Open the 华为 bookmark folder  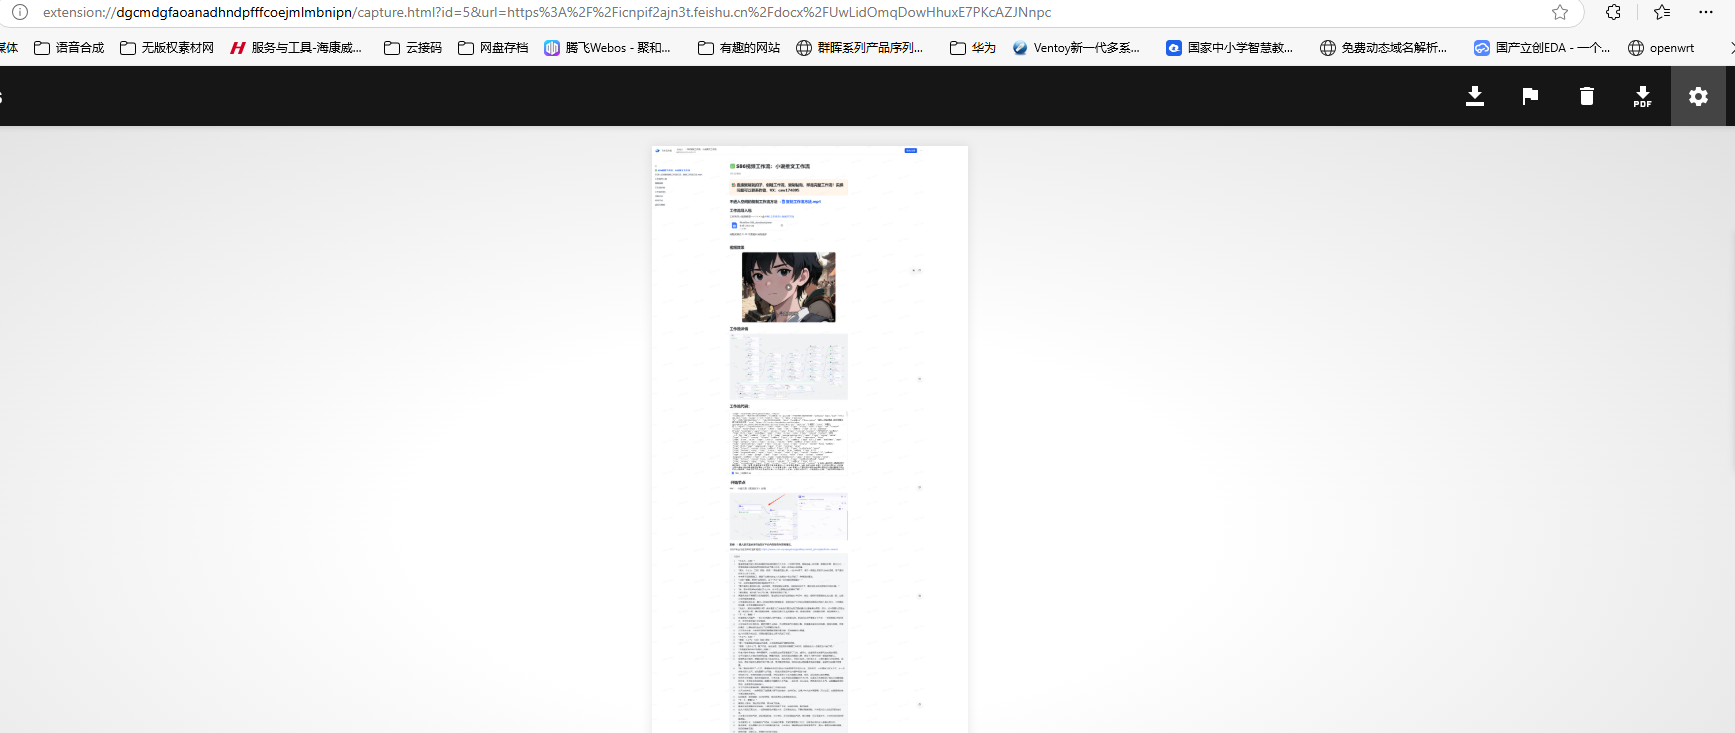click(973, 48)
